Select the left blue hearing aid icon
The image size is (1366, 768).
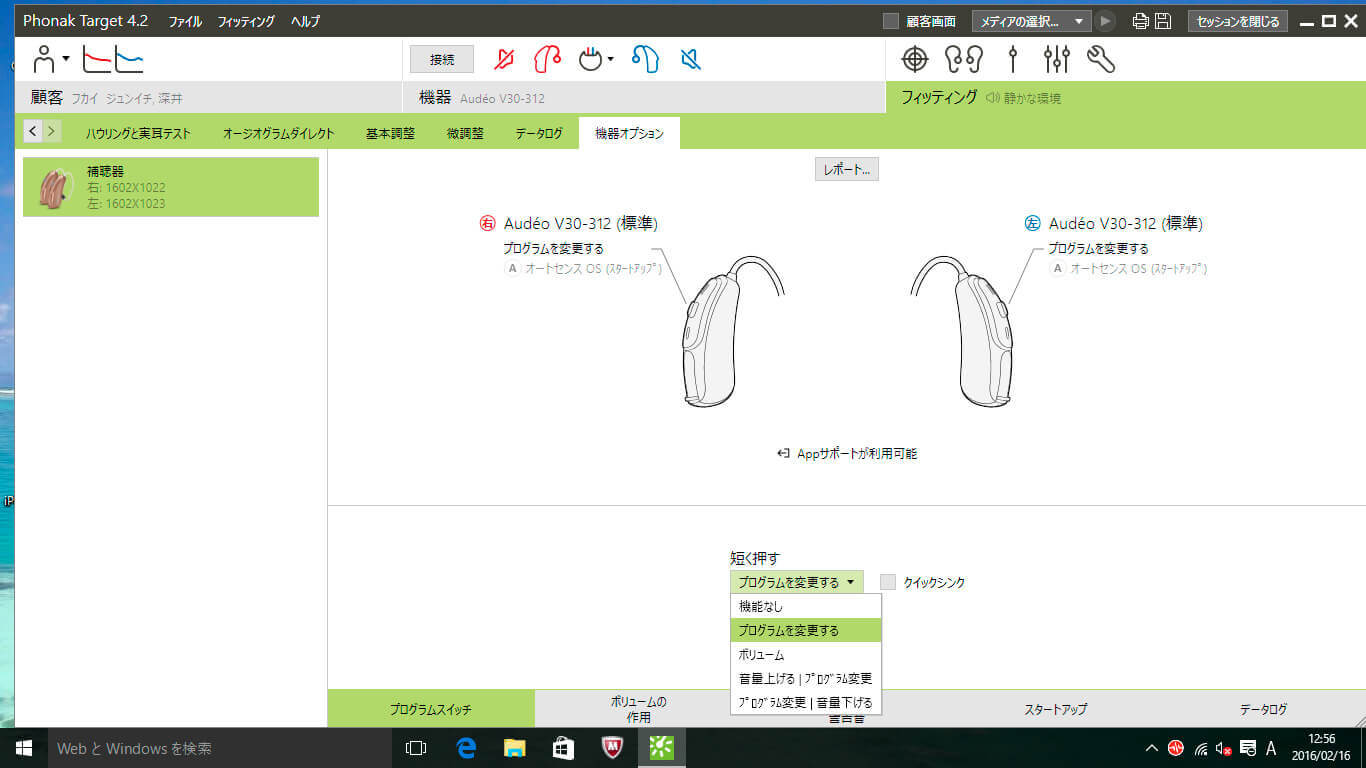pyautogui.click(x=646, y=59)
